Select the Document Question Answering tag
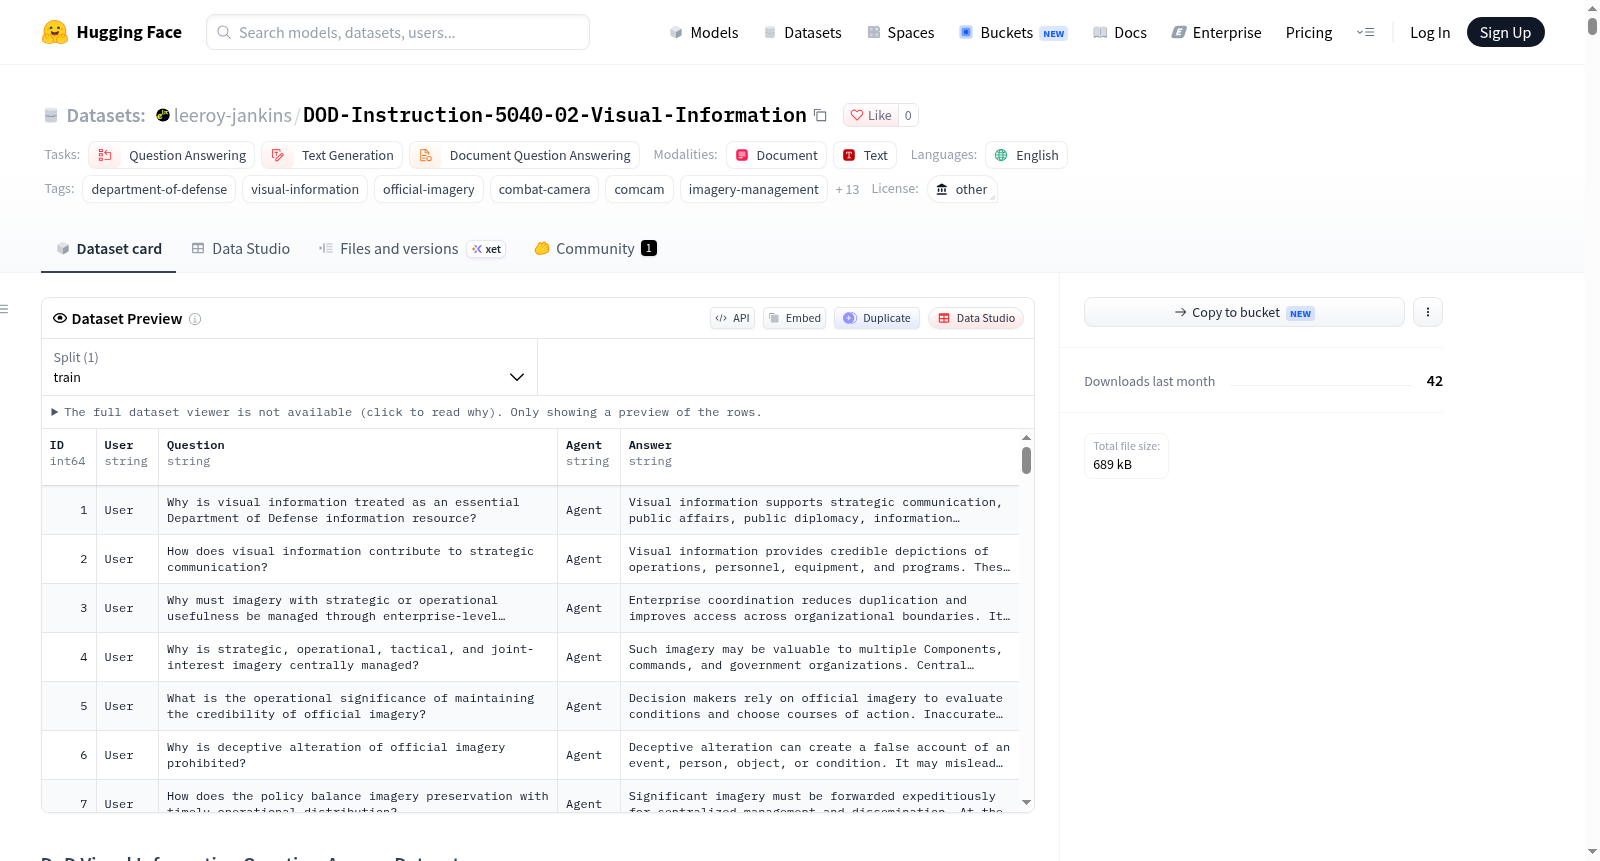The image size is (1600, 861). (x=524, y=155)
